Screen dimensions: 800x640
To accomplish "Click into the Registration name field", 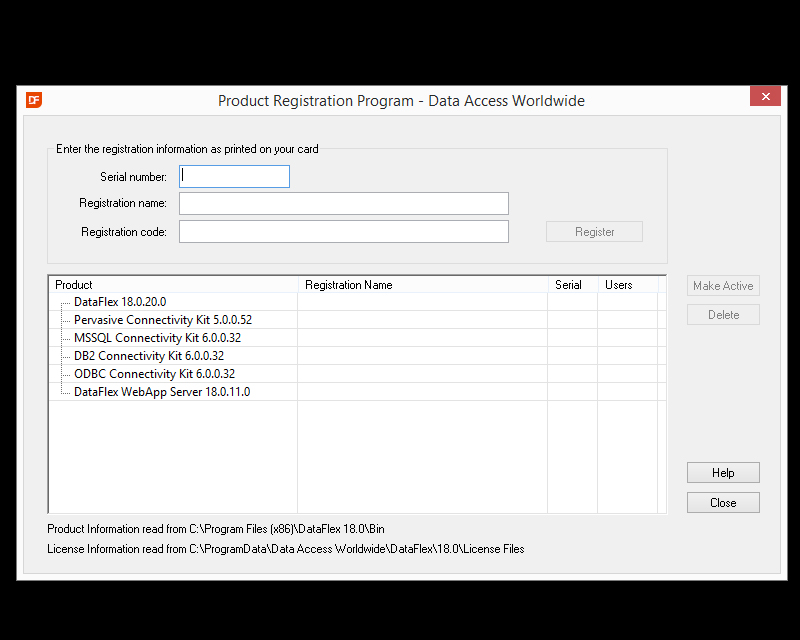I will 344,204.
